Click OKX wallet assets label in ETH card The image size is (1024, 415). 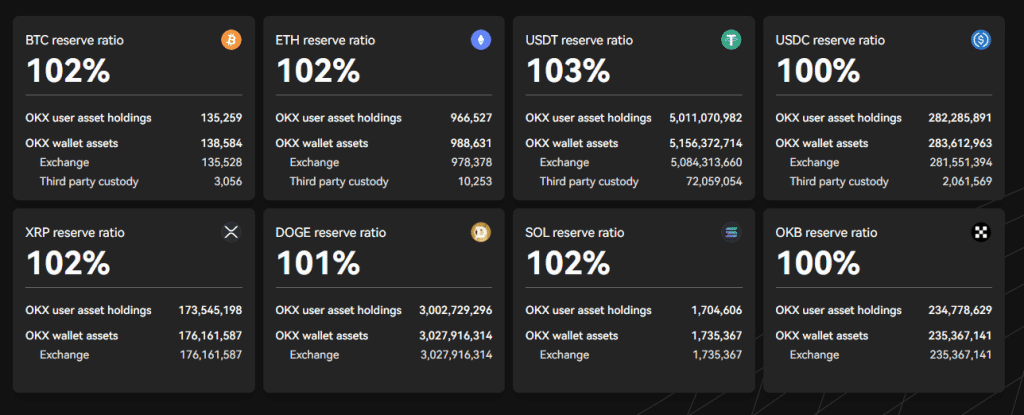tap(322, 143)
